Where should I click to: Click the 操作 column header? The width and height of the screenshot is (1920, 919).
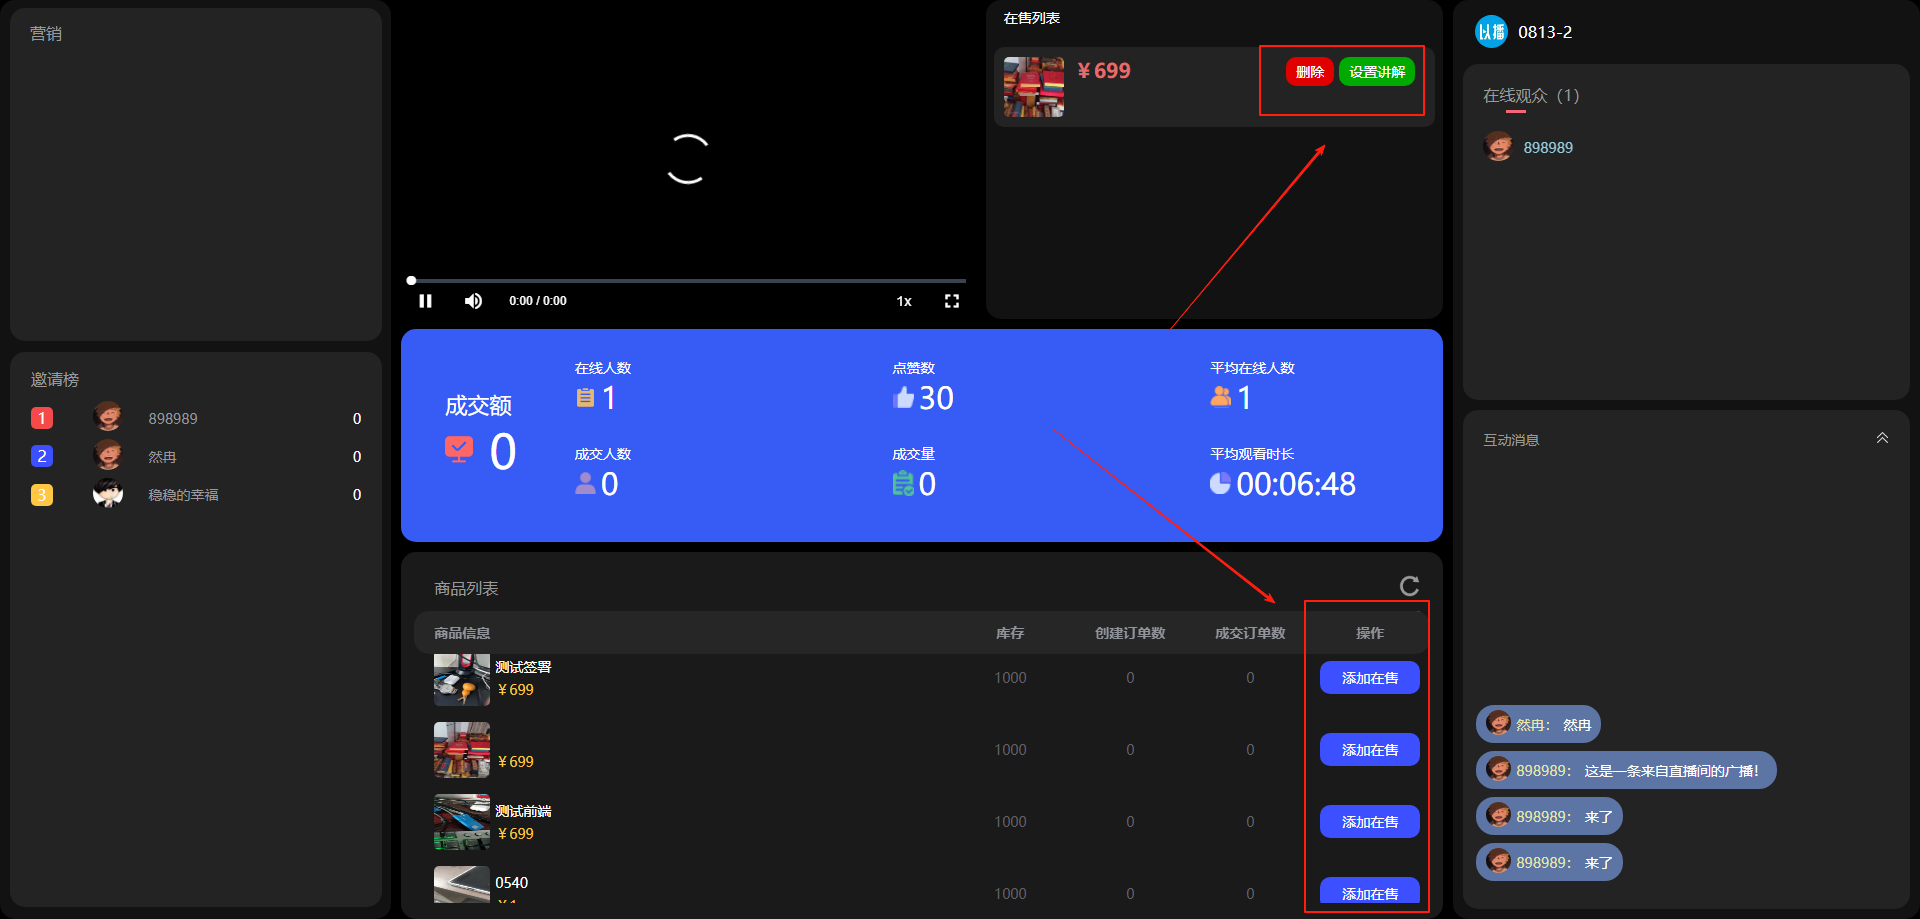tap(1369, 633)
